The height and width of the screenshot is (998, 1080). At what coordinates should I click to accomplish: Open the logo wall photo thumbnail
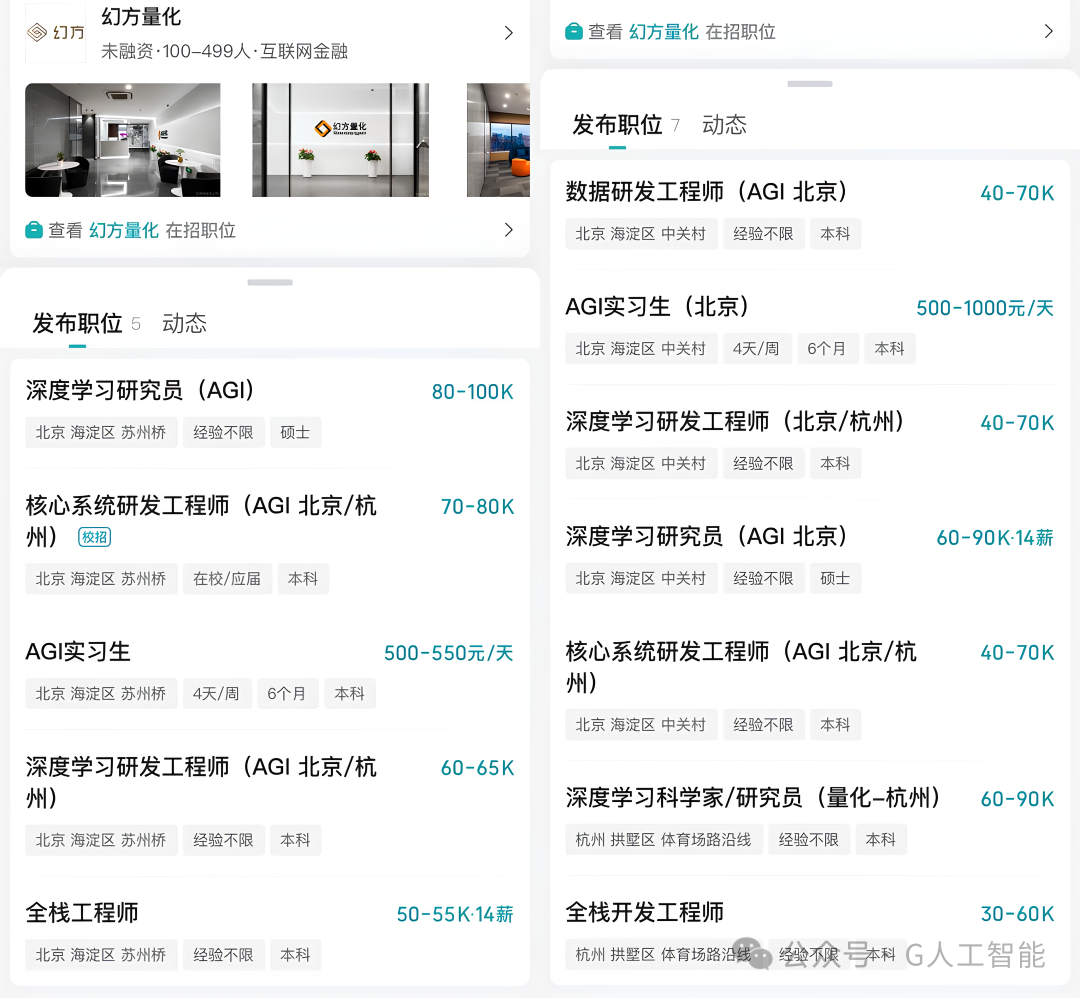click(340, 140)
